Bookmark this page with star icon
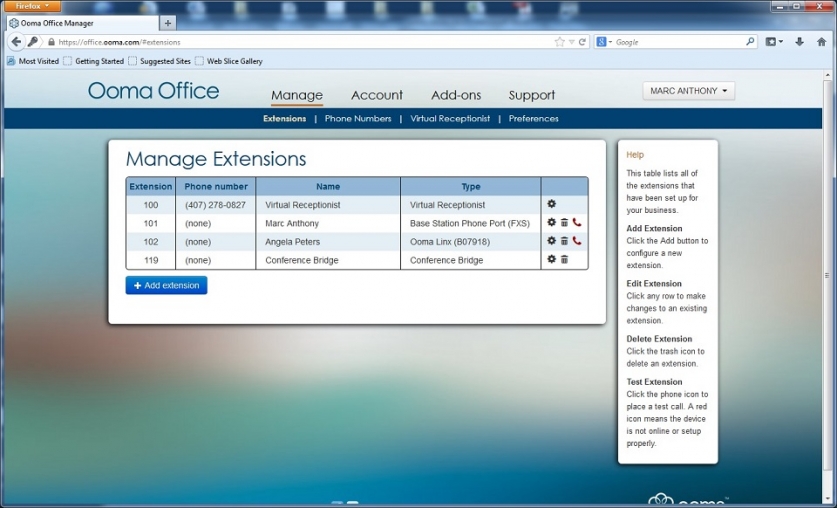This screenshot has width=837, height=508. [x=559, y=42]
